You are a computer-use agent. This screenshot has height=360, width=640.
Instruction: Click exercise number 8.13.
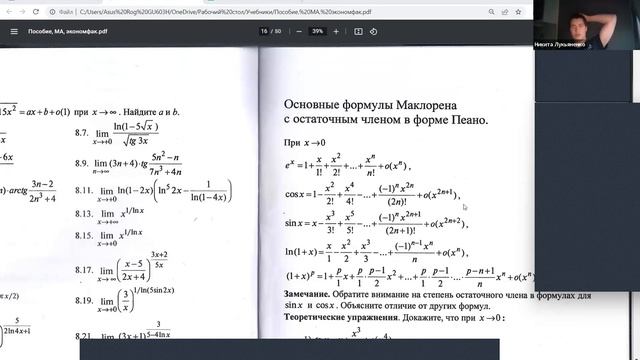tap(84, 213)
